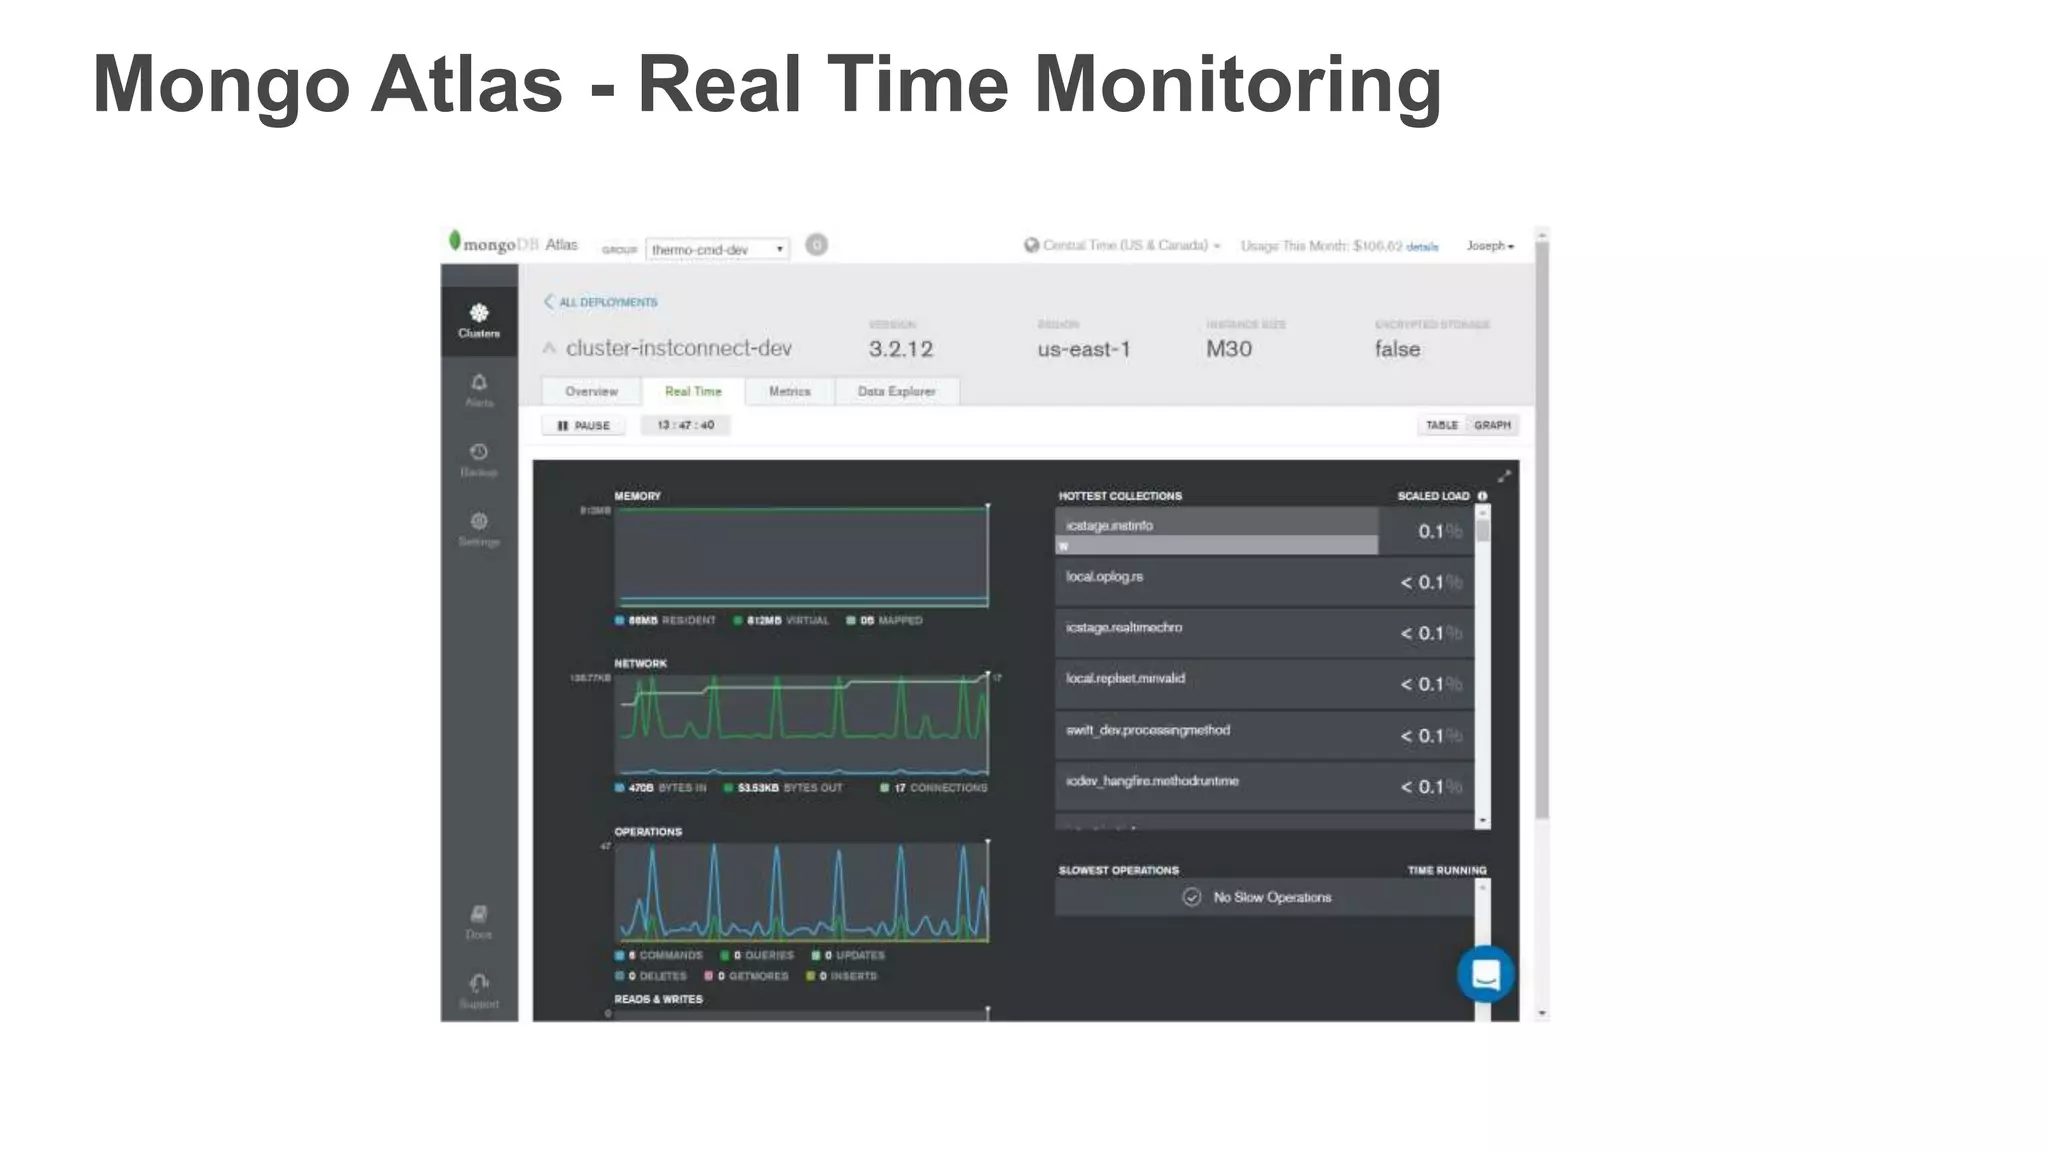Viewport: 2048px width, 1152px height.
Task: Select the icstage.realtimechro collection row
Action: [x=1264, y=633]
